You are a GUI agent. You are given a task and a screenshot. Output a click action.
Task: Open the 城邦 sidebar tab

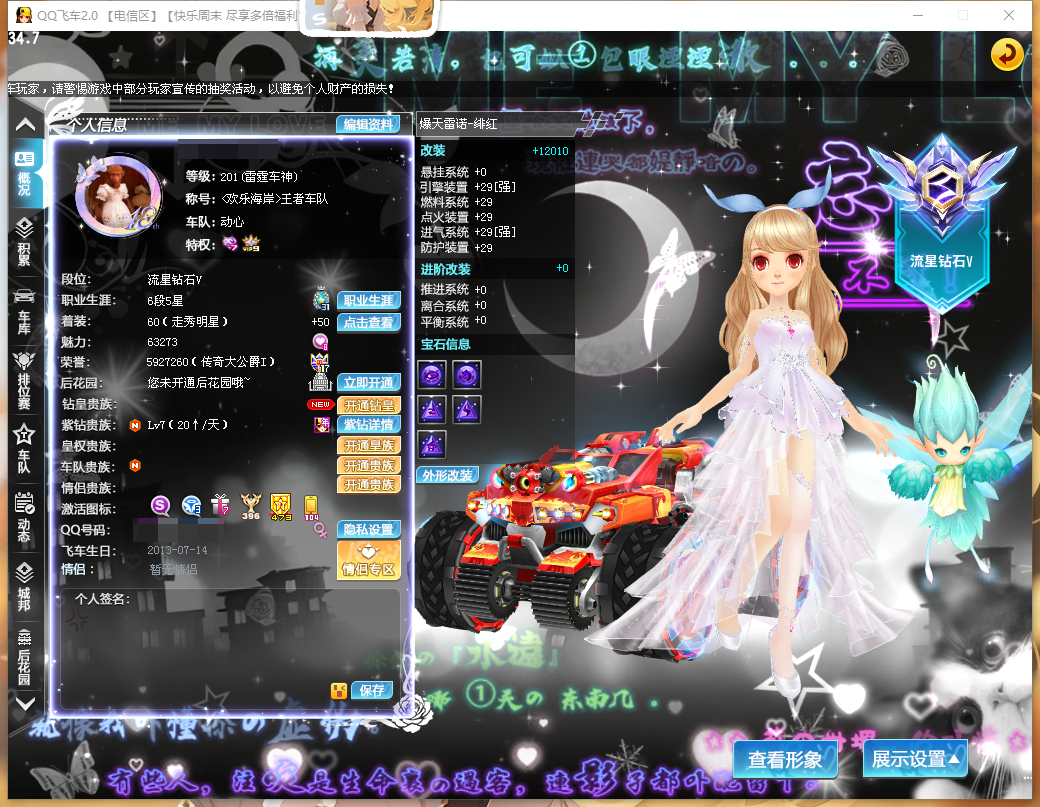[25, 587]
